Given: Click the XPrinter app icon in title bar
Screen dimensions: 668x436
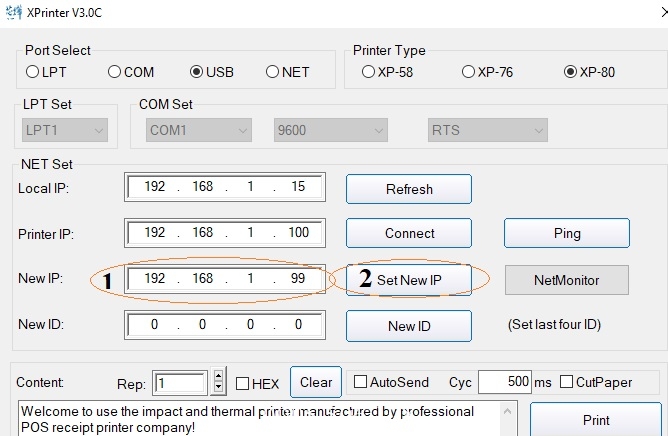Looking at the screenshot, I should point(13,12).
